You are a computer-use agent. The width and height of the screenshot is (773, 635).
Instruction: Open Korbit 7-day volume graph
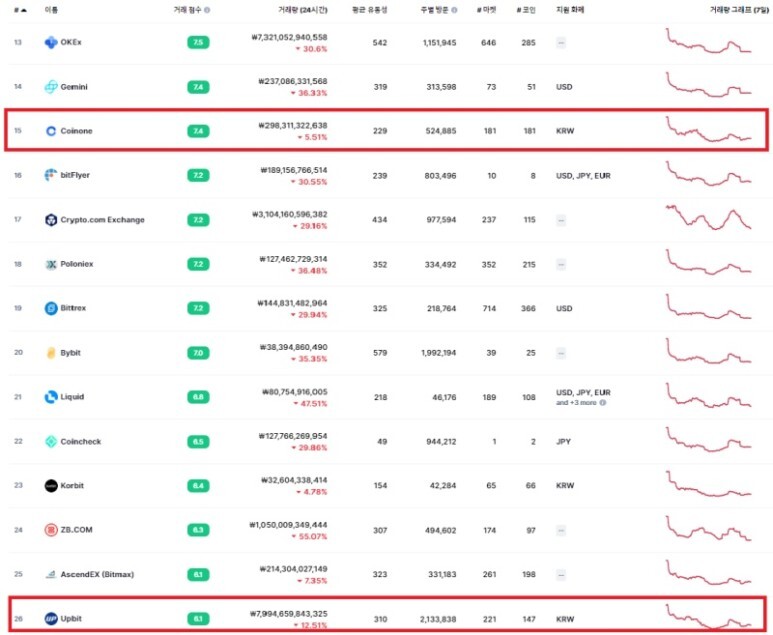coord(708,484)
